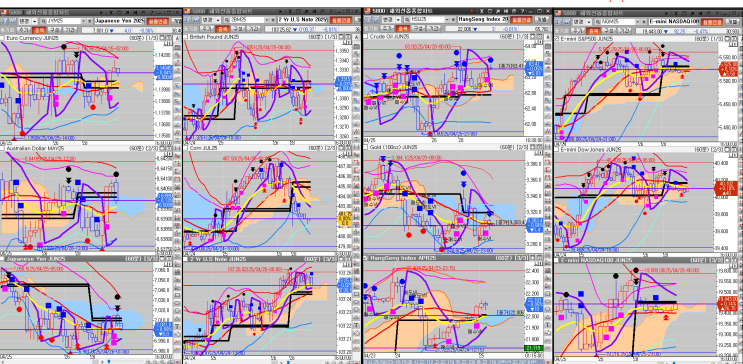Viewport: 743px width, 364px height.
Task: Click 개별 button in E-mini NASDAQ100 window
Action: tap(733, 22)
